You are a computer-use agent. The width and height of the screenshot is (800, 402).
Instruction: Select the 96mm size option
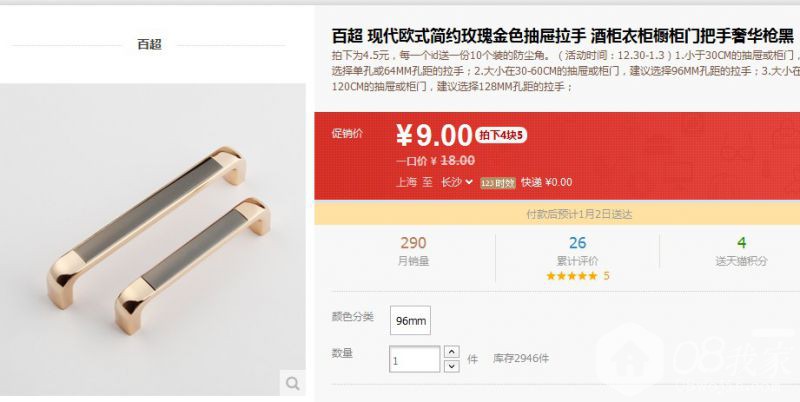click(x=410, y=320)
